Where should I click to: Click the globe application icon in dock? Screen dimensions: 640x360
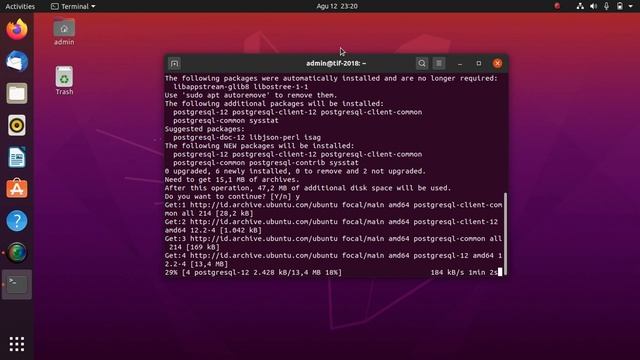(17, 252)
